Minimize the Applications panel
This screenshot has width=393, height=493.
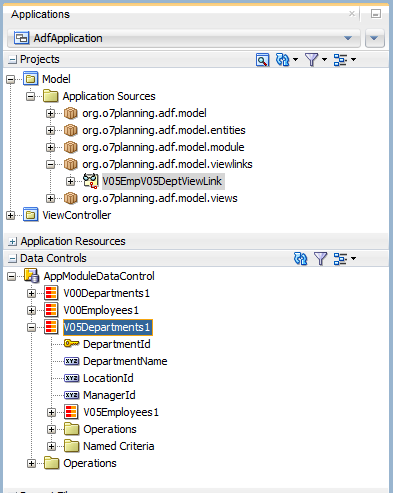click(x=376, y=14)
